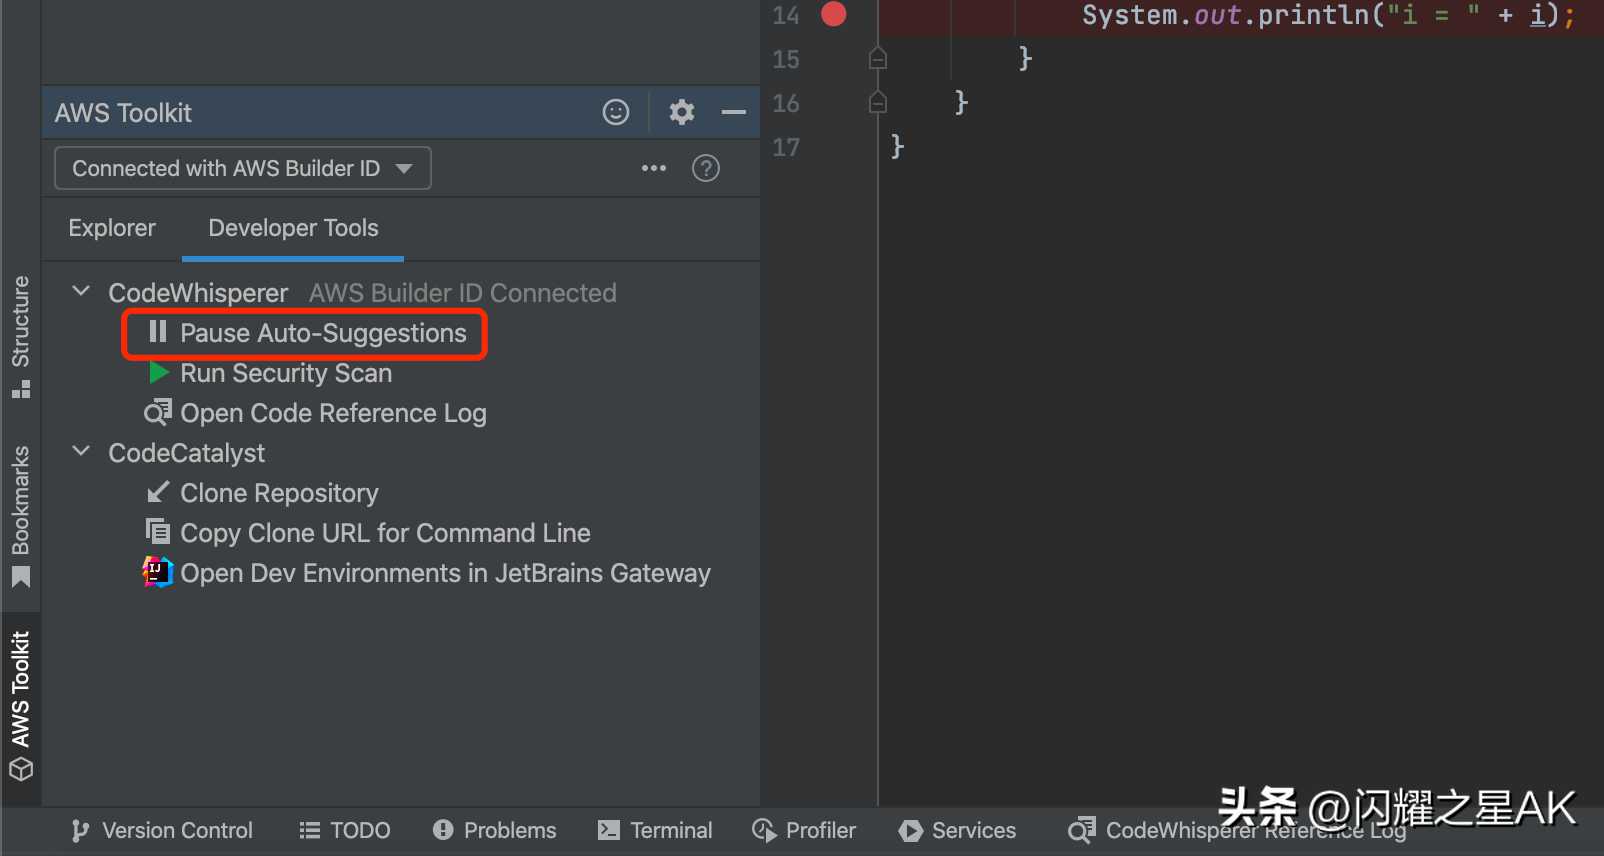Click the green play icon for Security Scan
This screenshot has width=1604, height=856.
point(158,373)
